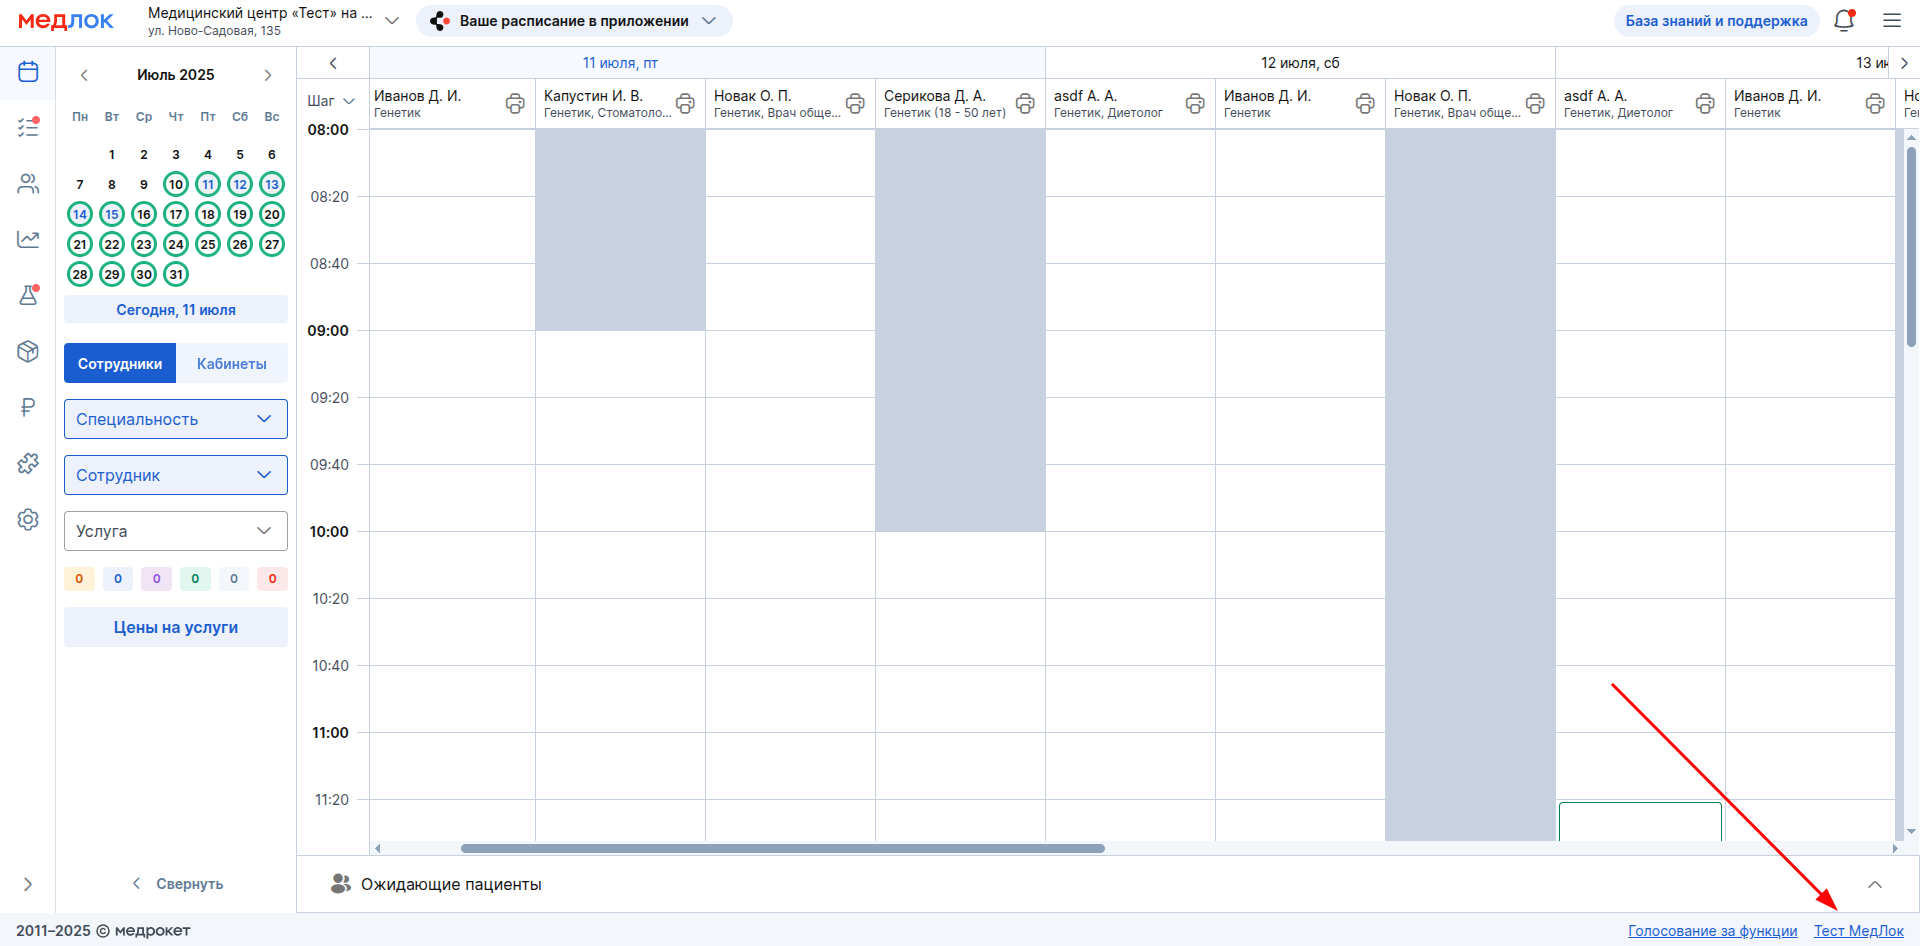The width and height of the screenshot is (1920, 946).
Task: Click 'Сегодня, 11 июля' button
Action: 176,310
